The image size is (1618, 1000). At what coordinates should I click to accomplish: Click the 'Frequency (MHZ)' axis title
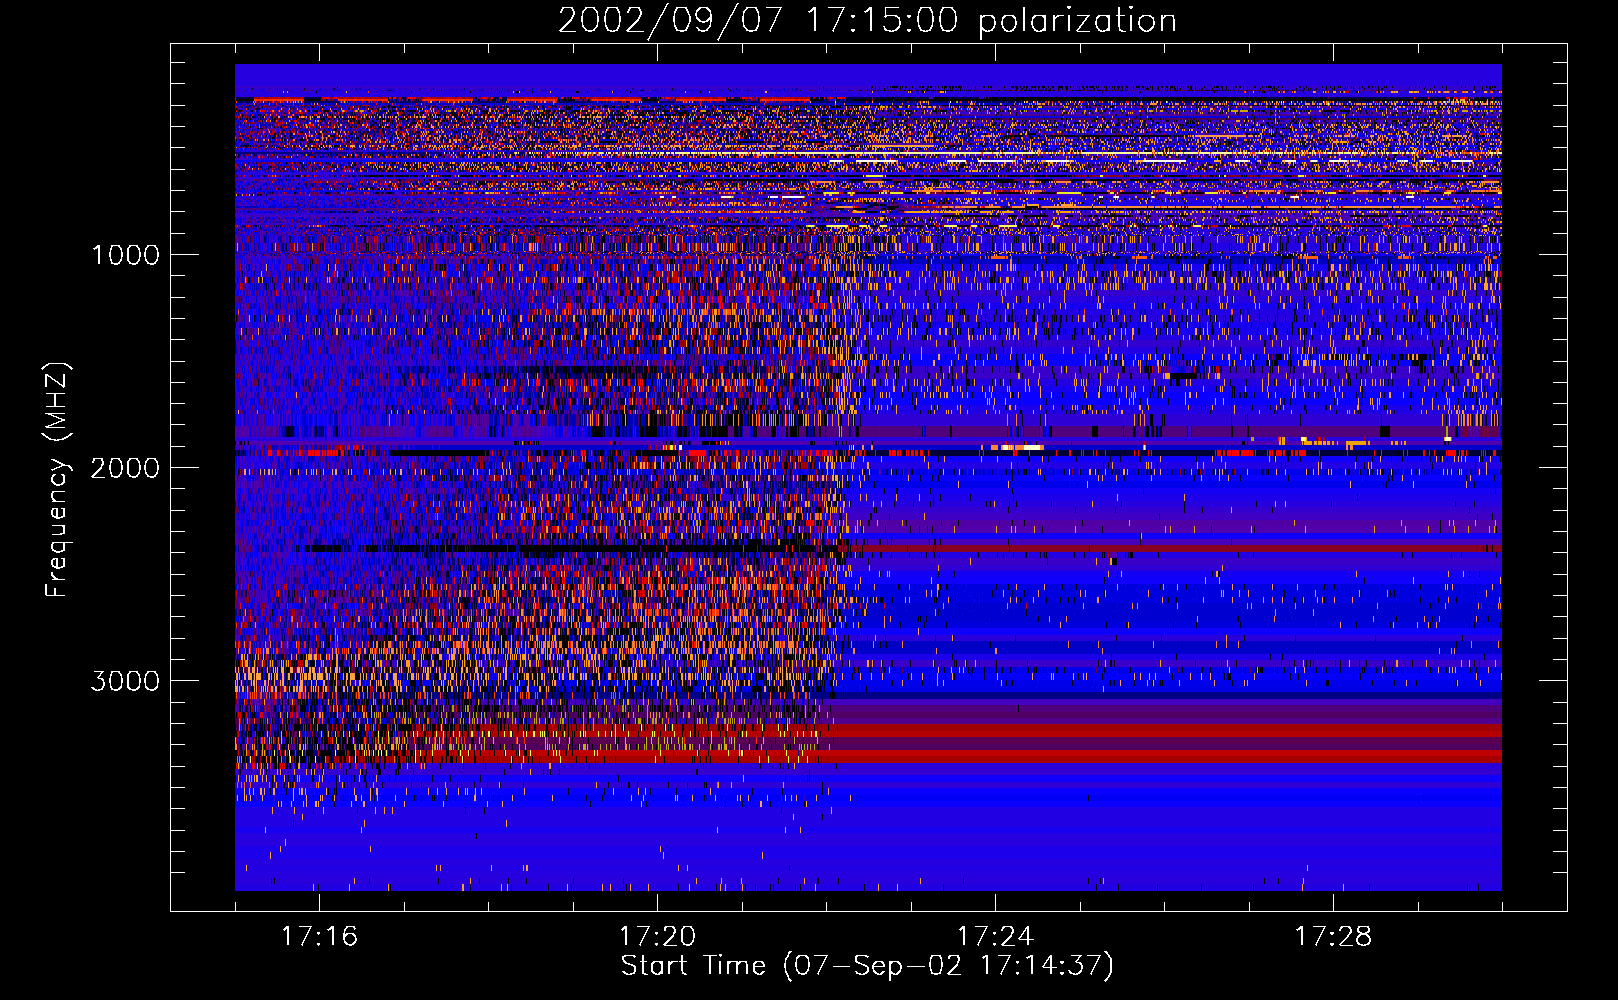pyautogui.click(x=57, y=480)
